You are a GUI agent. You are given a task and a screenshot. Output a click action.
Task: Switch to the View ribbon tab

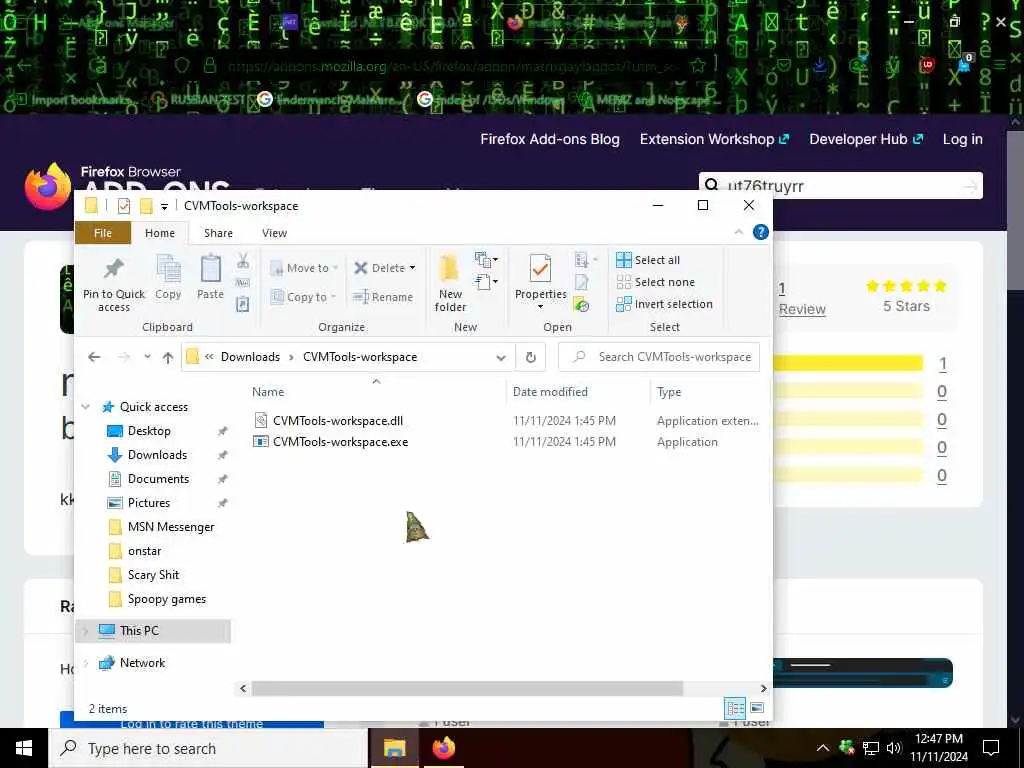[274, 233]
